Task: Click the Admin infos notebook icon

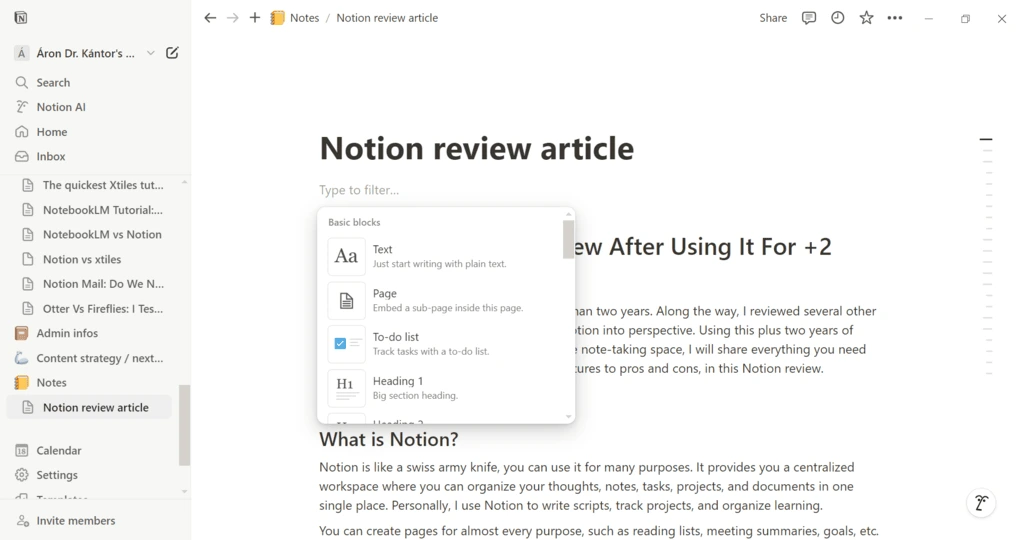Action: pos(21,333)
